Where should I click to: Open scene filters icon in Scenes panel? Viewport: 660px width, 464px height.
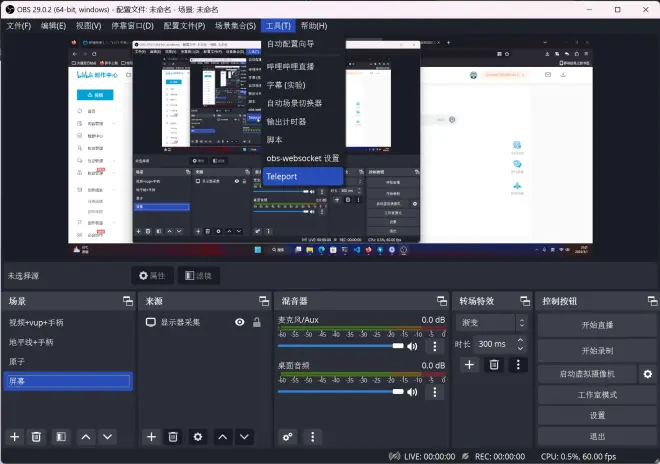click(61, 437)
